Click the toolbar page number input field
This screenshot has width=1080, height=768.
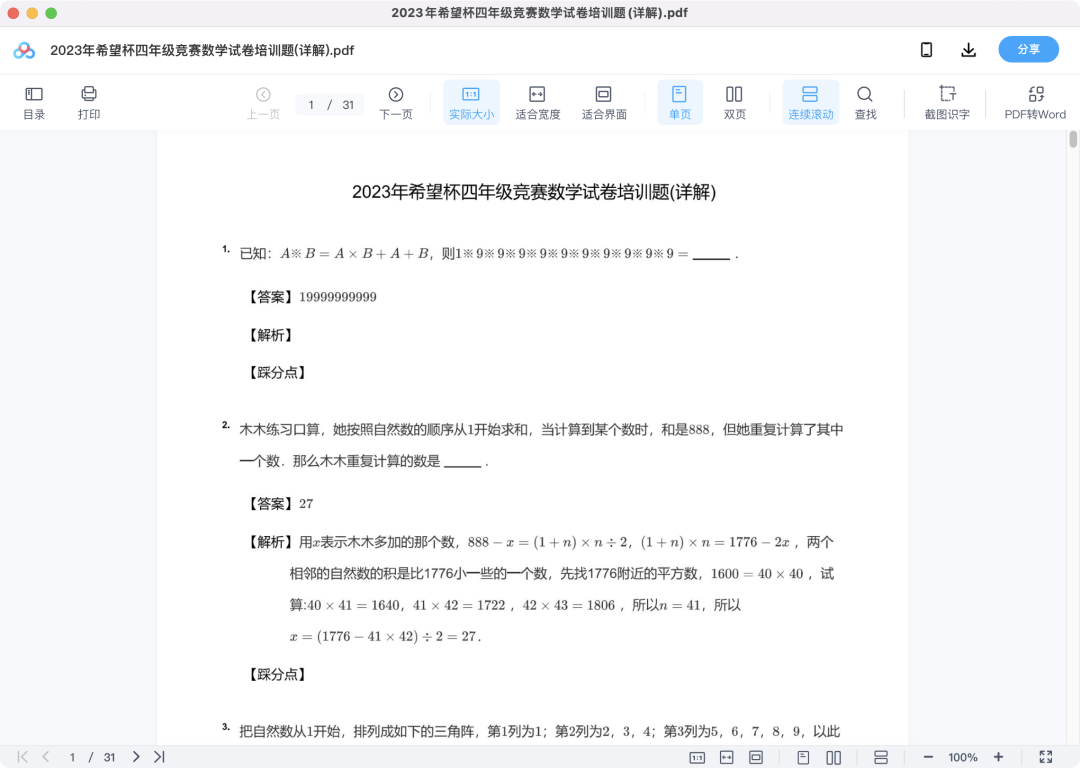click(311, 105)
